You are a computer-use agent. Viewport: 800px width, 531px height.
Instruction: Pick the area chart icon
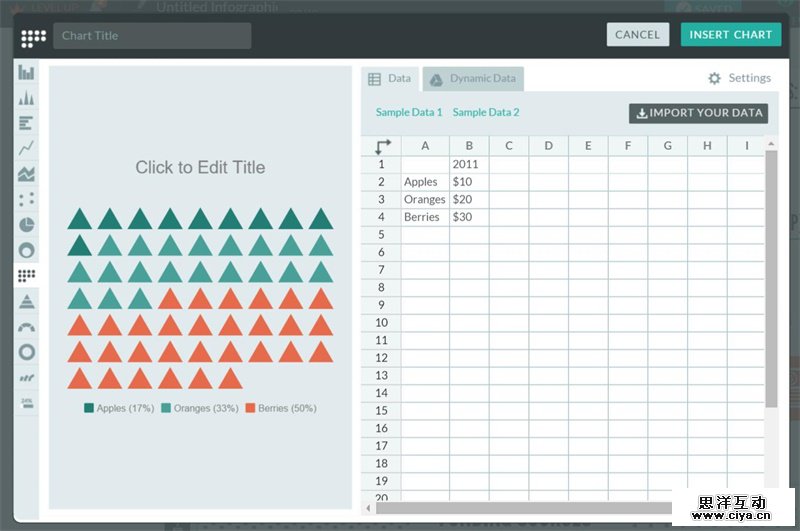tap(27, 174)
